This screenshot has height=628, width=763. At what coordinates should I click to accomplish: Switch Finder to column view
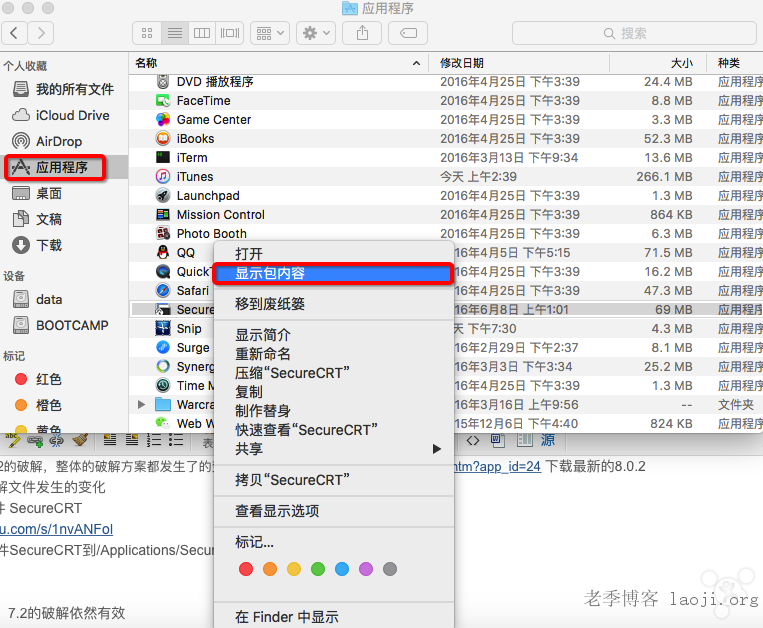202,33
